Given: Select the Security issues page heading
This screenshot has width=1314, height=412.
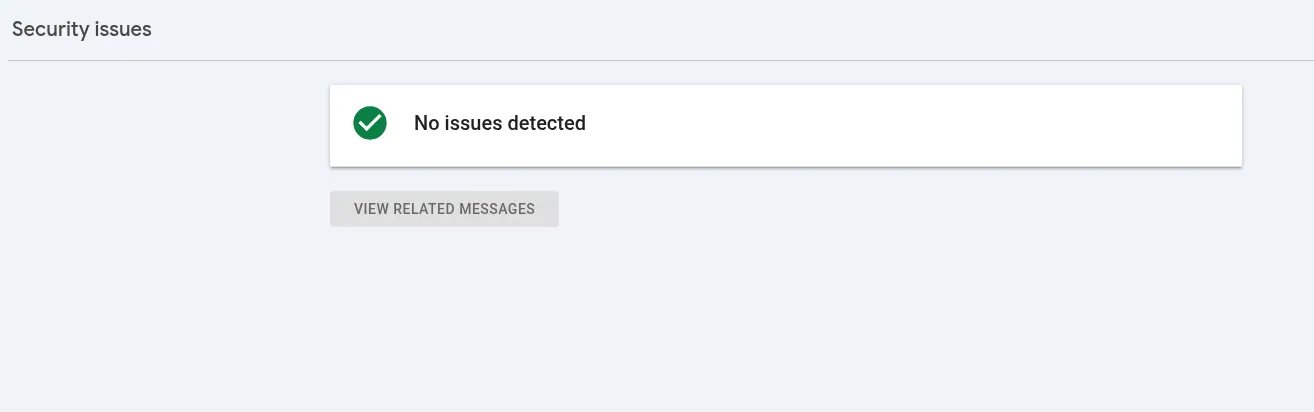Looking at the screenshot, I should 82,29.
